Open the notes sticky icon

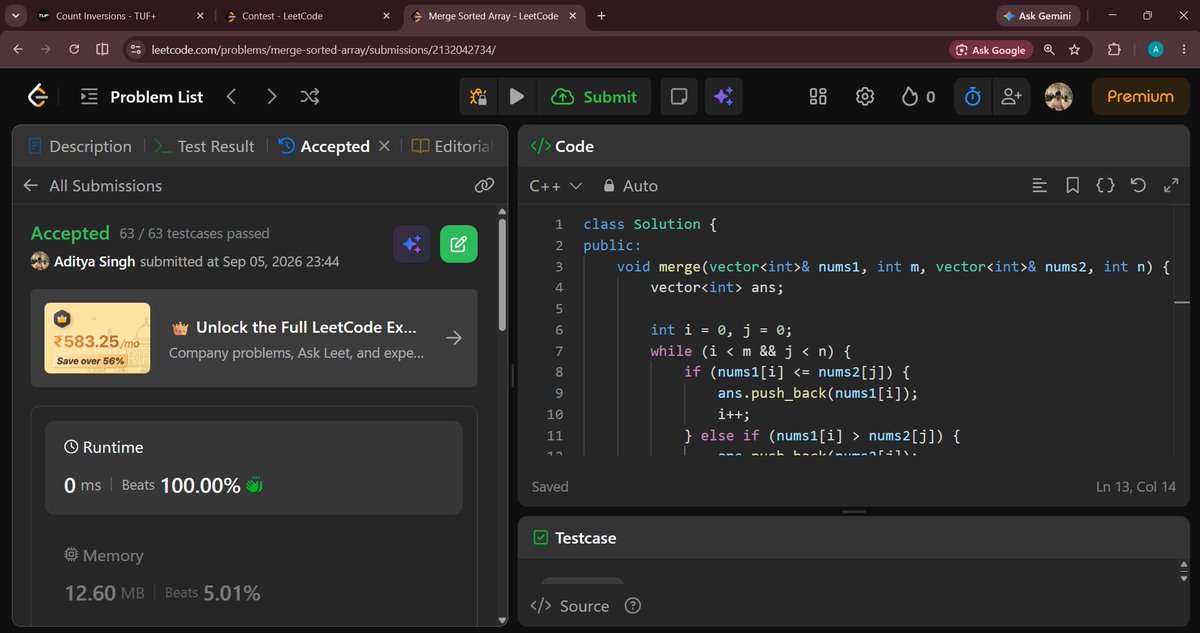(x=679, y=97)
